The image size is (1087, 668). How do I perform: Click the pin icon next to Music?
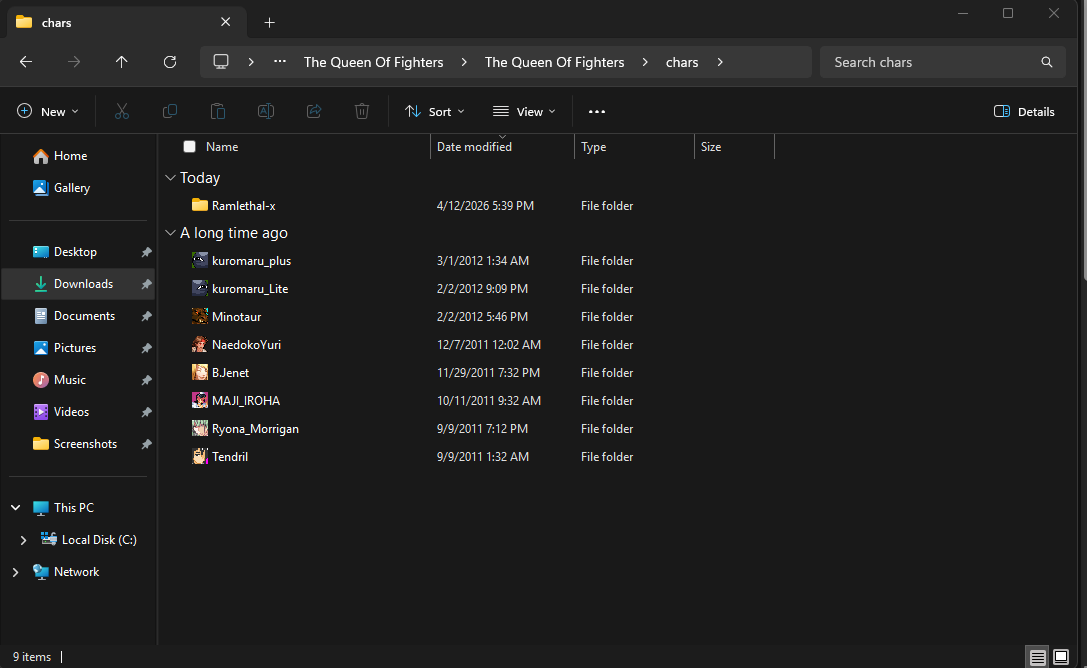146,380
